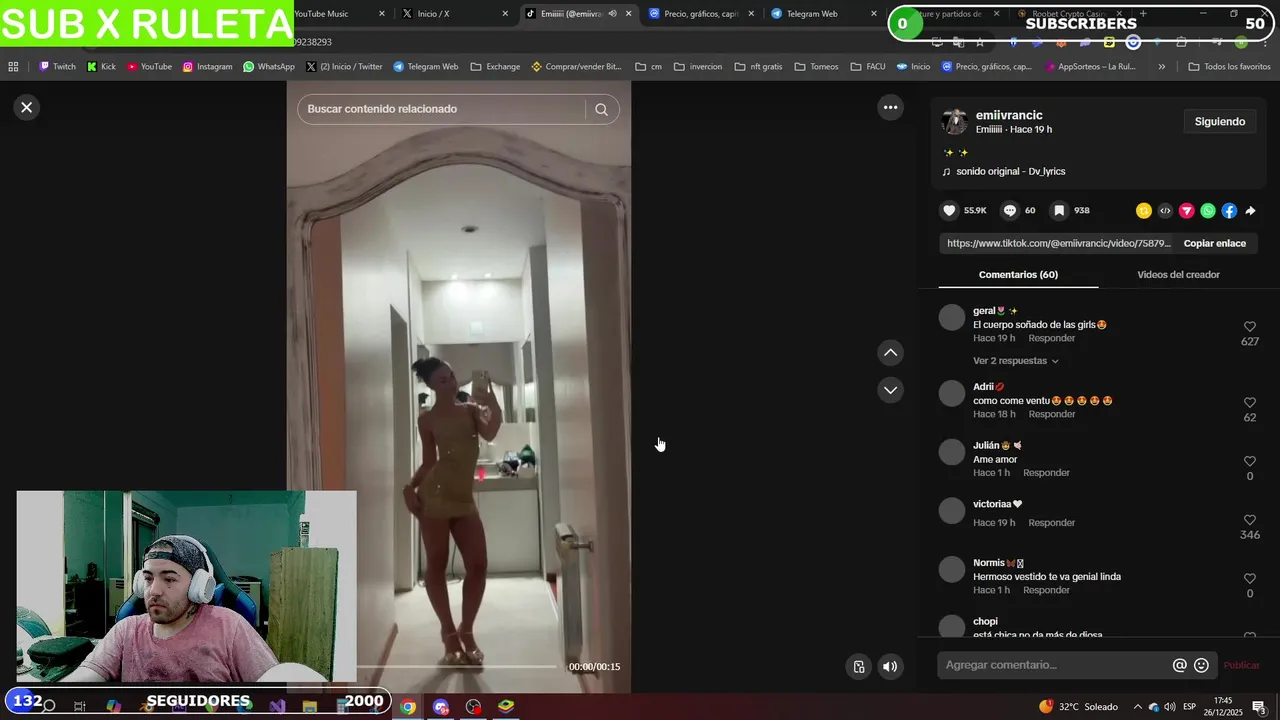Open the invercion bookmarks folder
This screenshot has height=720, width=1280.
(697, 67)
